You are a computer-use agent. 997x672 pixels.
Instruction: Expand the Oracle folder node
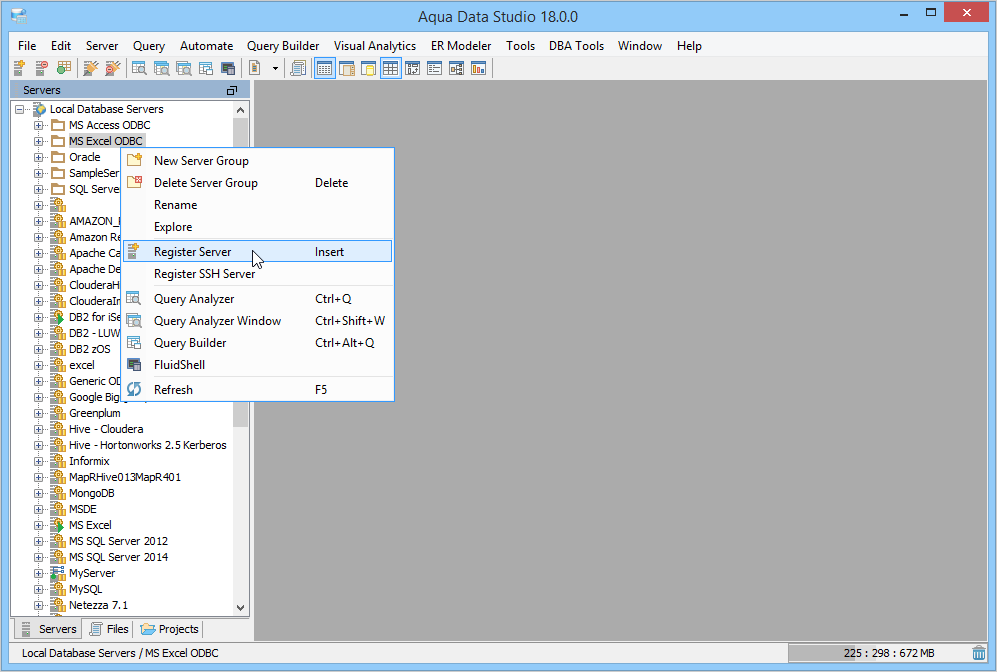point(39,157)
